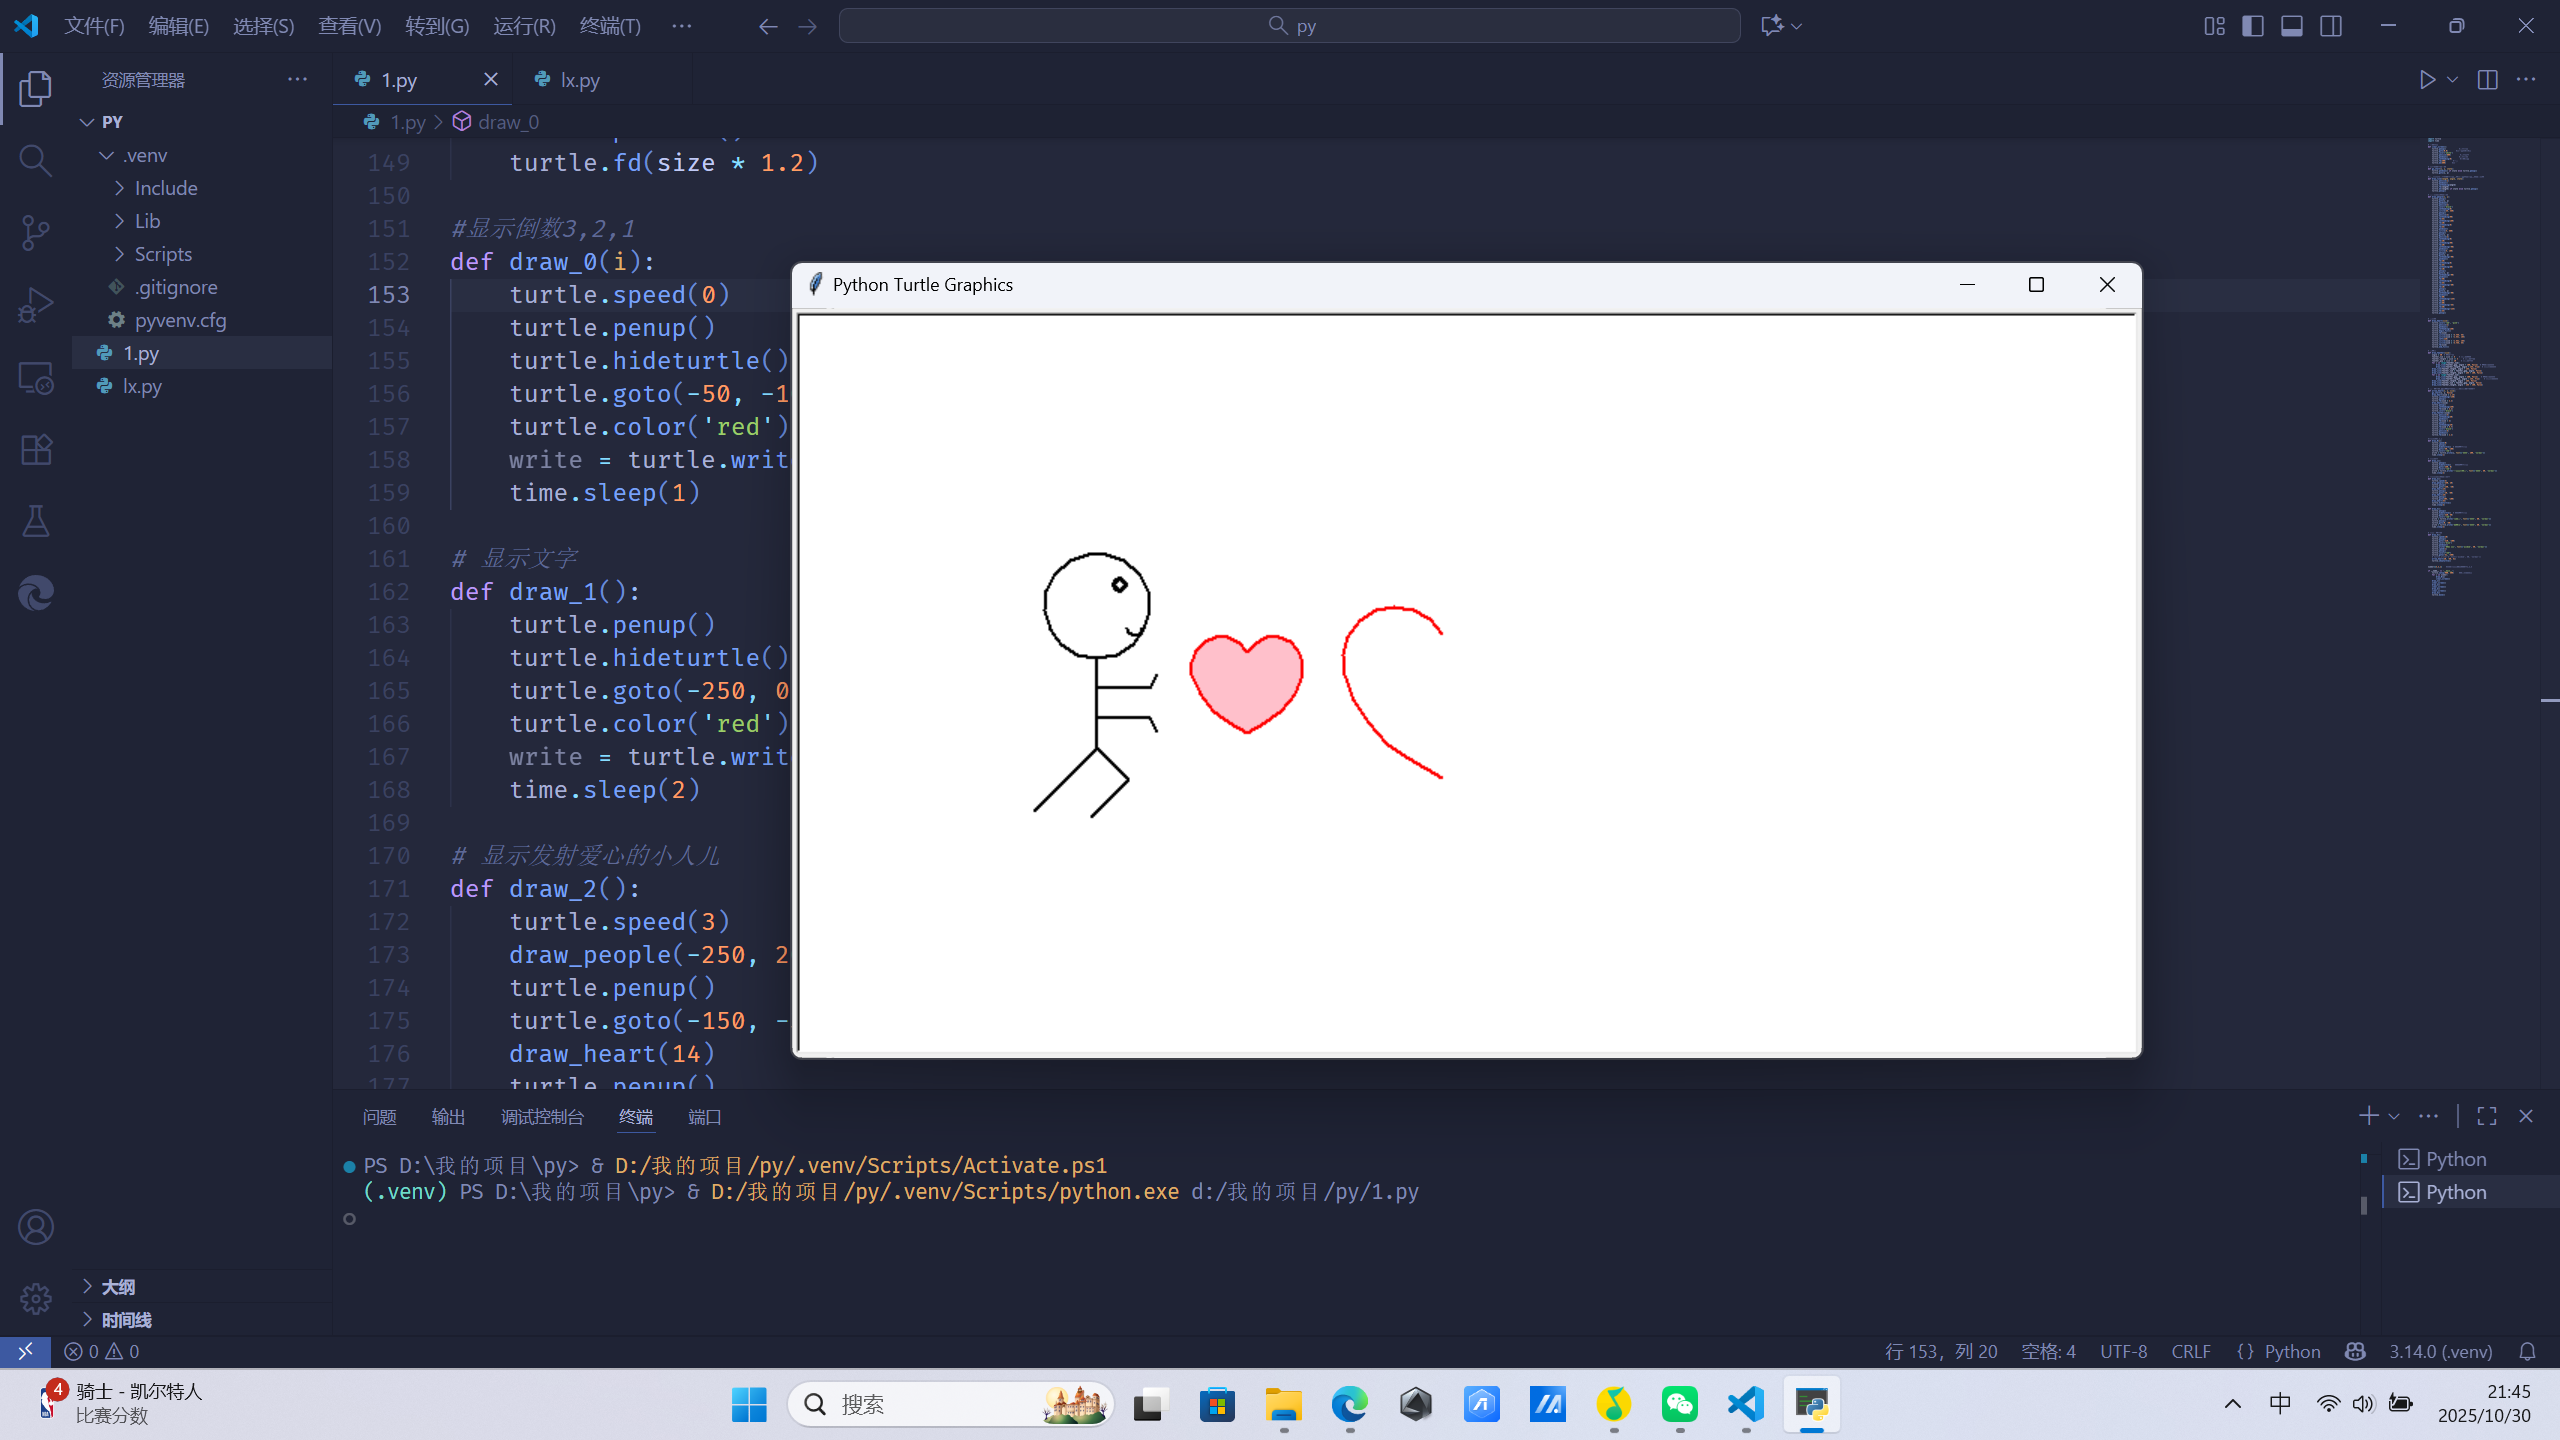Open the Search view in activity bar
Screen dimensions: 2560x1440
click(x=36, y=160)
